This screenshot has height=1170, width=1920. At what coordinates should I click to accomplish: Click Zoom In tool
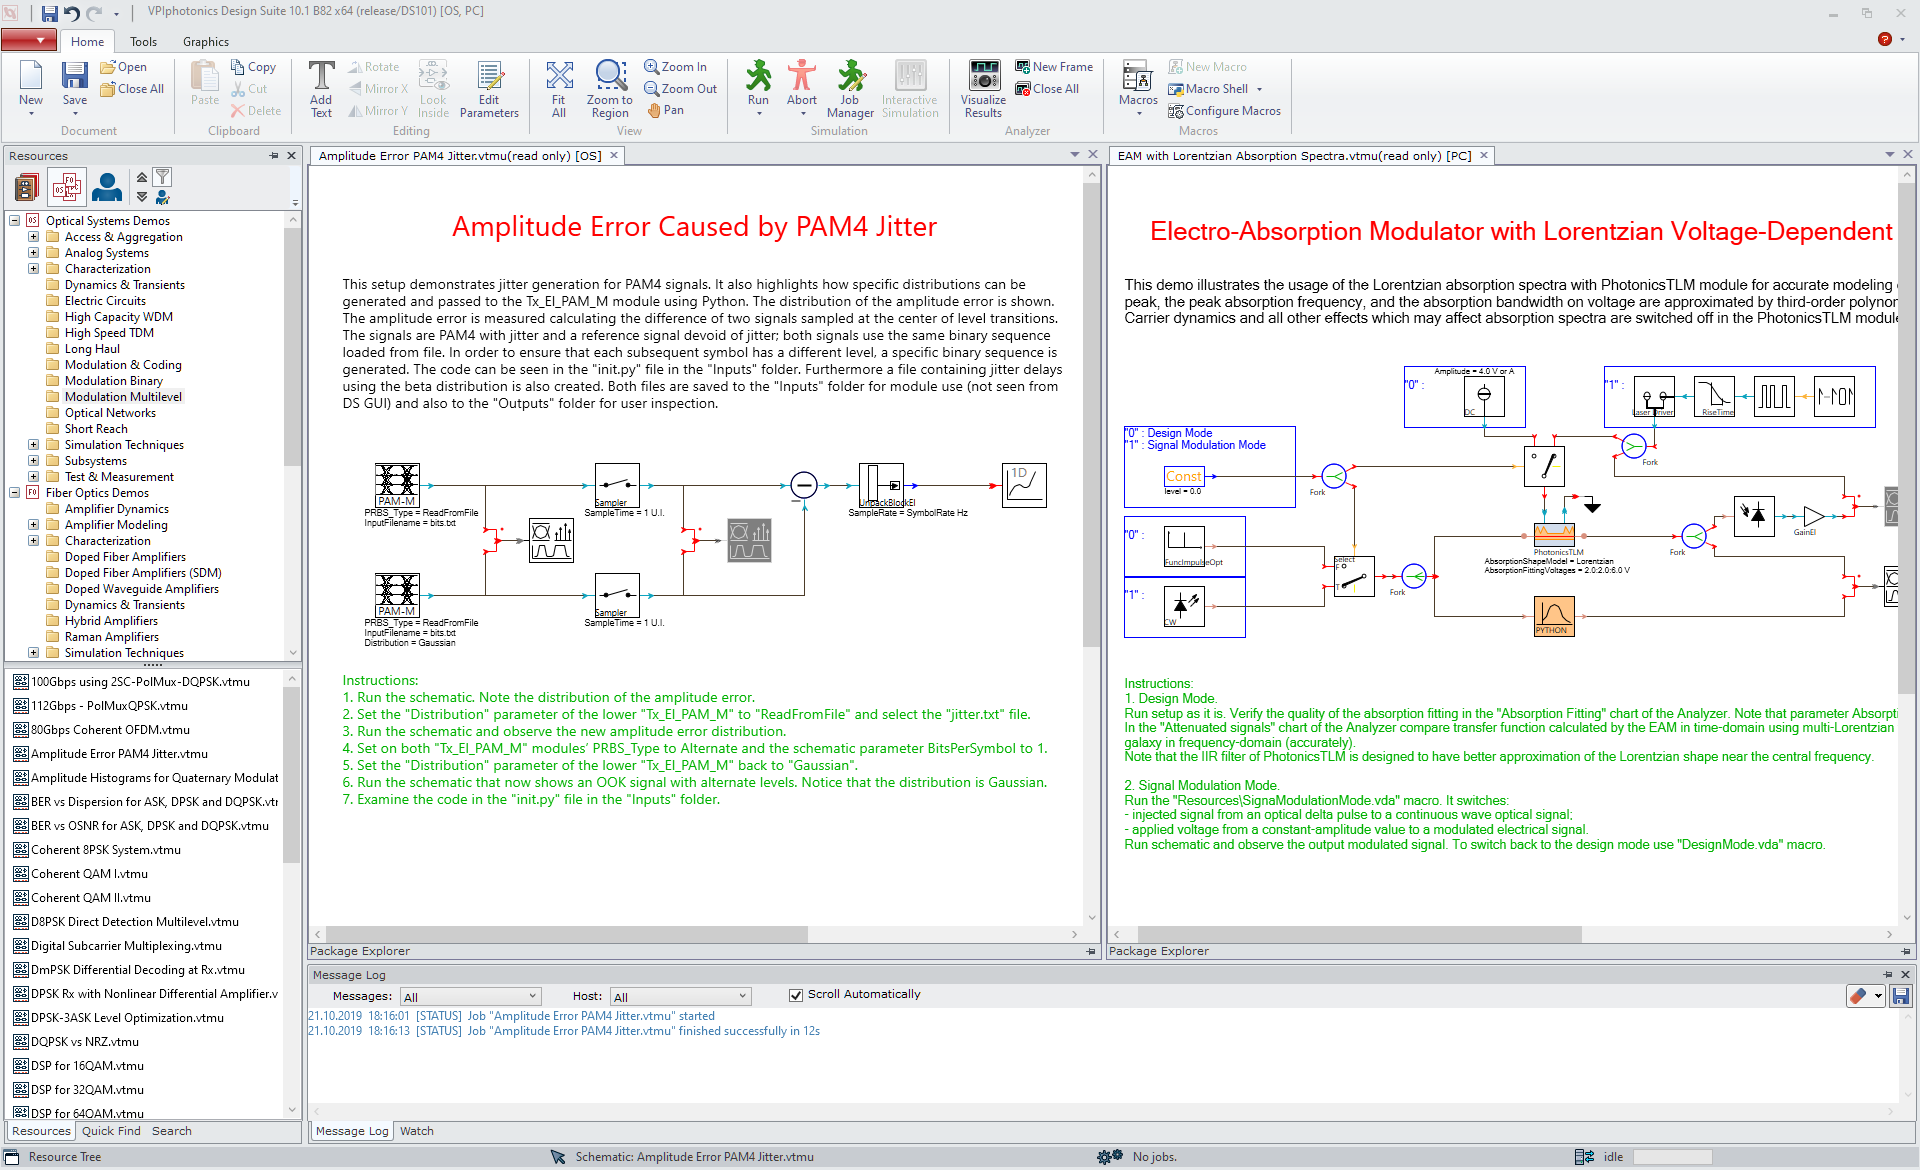point(675,67)
